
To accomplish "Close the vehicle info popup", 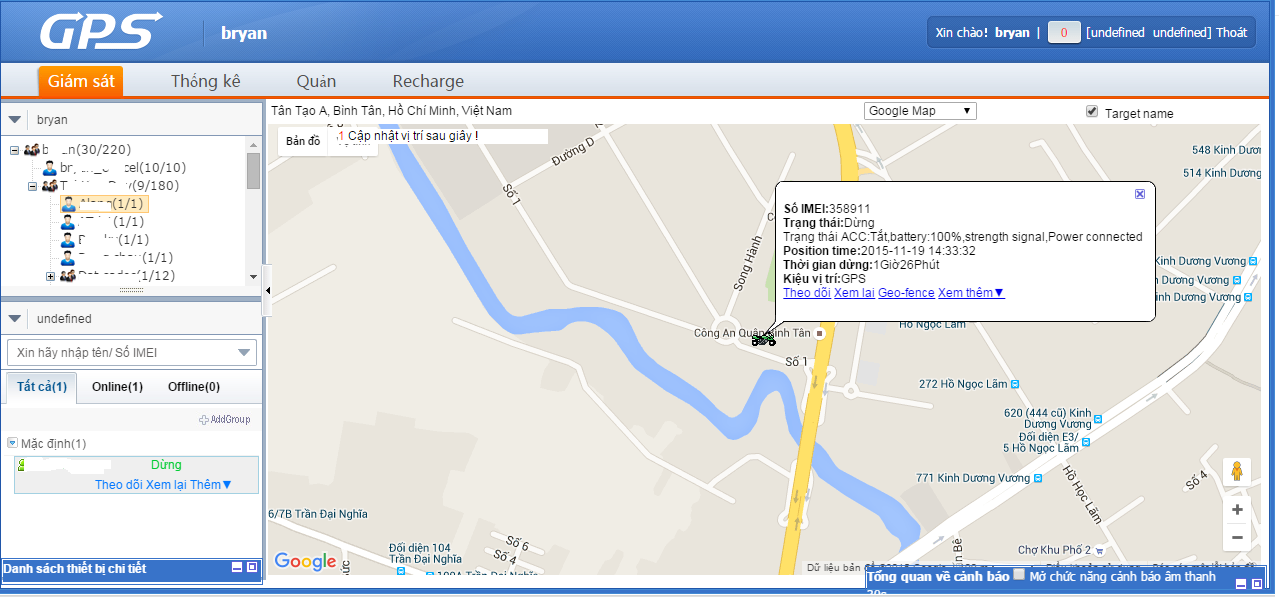I will pos(1140,194).
